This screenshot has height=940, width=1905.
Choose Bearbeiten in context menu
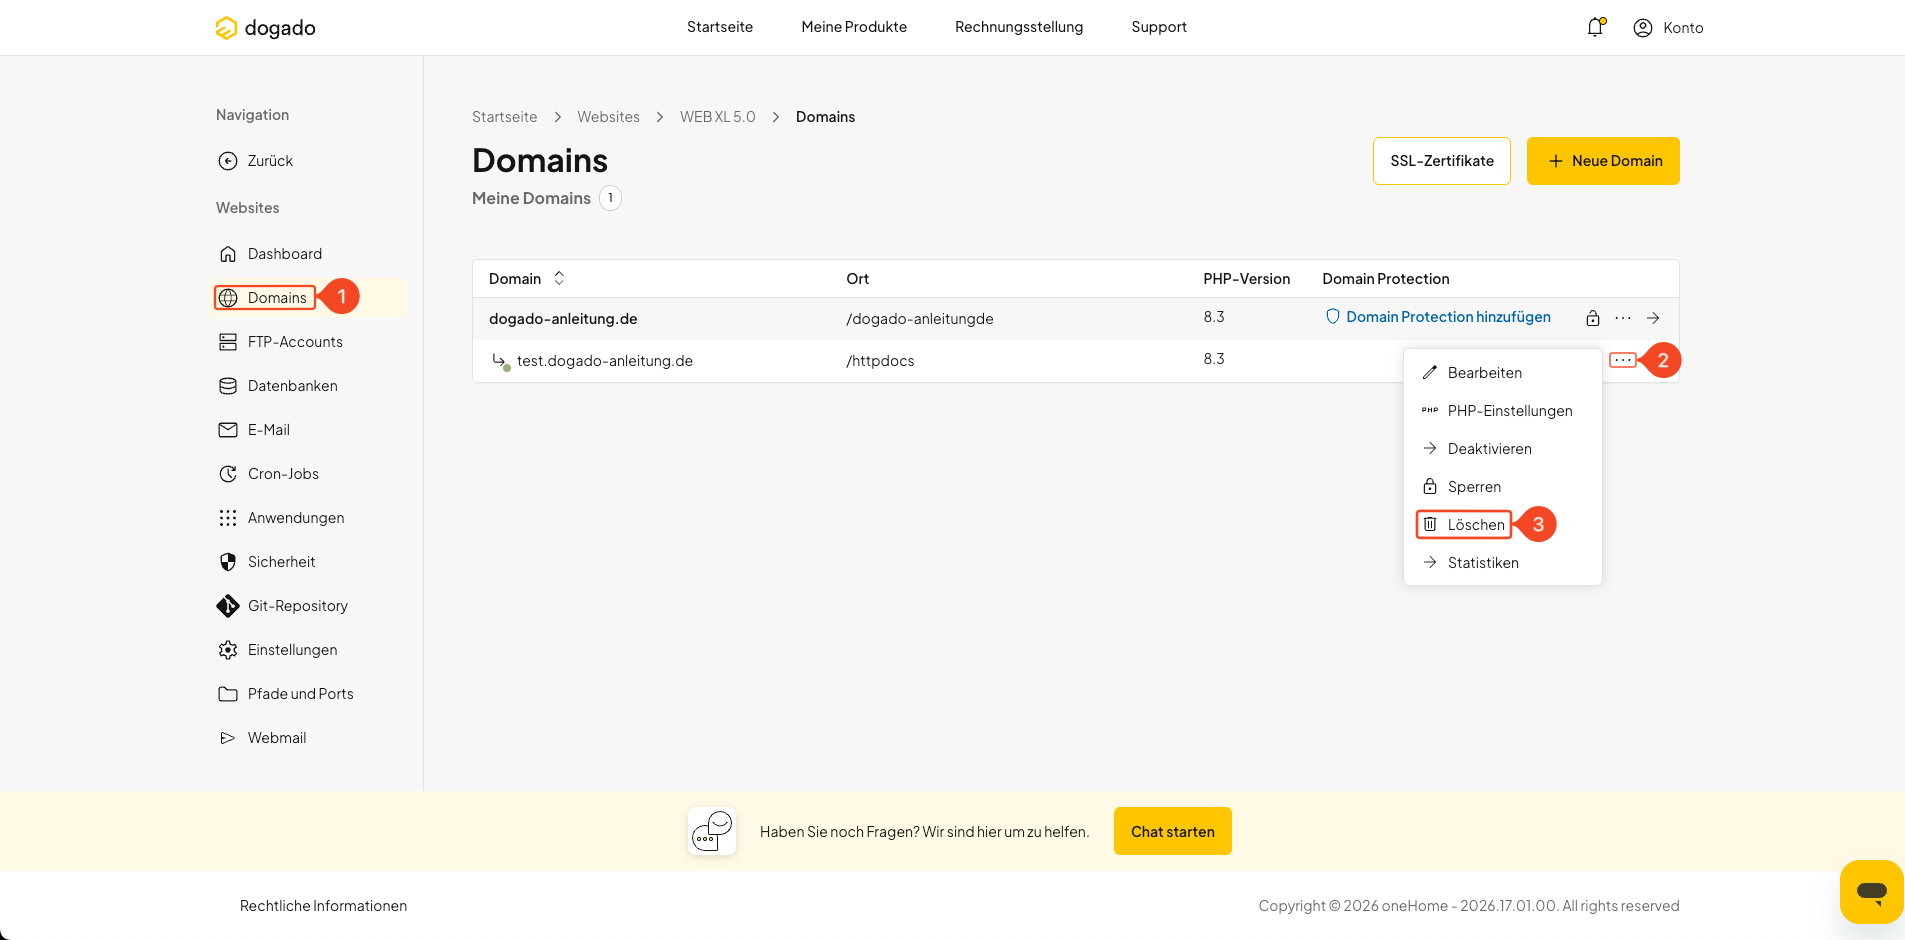[1472, 373]
